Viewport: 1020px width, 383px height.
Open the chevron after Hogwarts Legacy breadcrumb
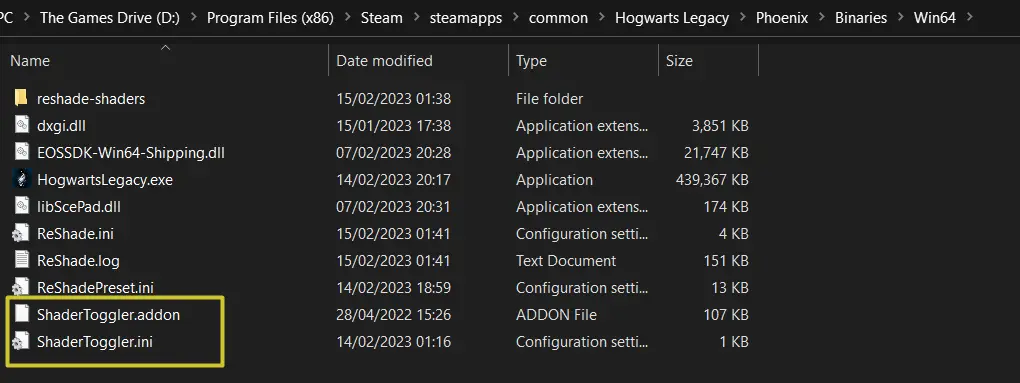coord(742,18)
